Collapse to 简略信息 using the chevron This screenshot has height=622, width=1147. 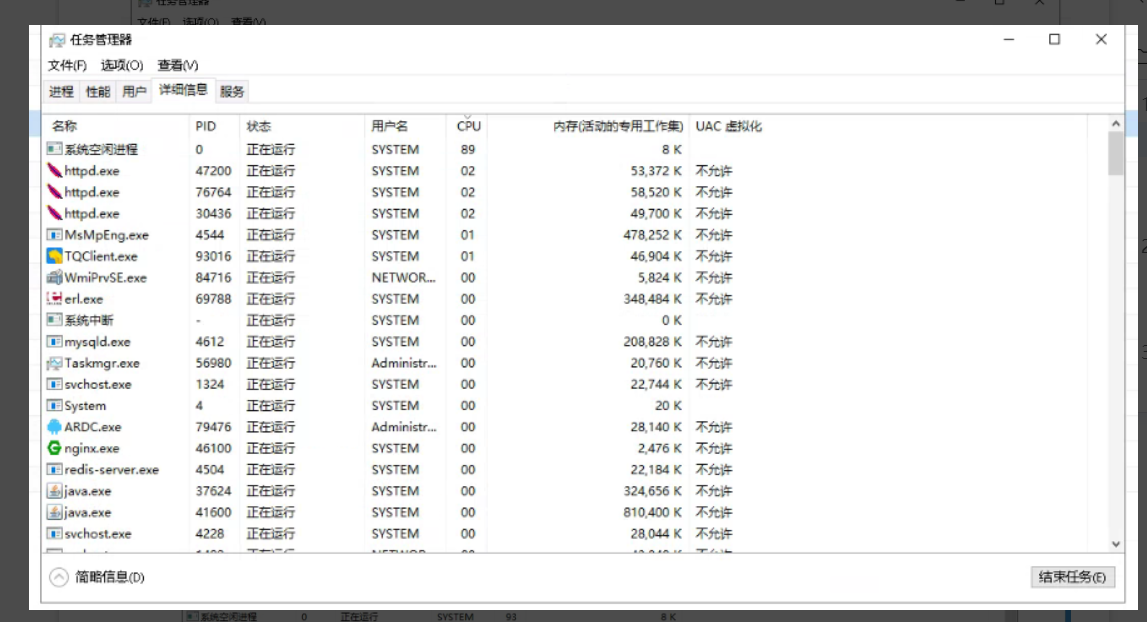point(59,577)
